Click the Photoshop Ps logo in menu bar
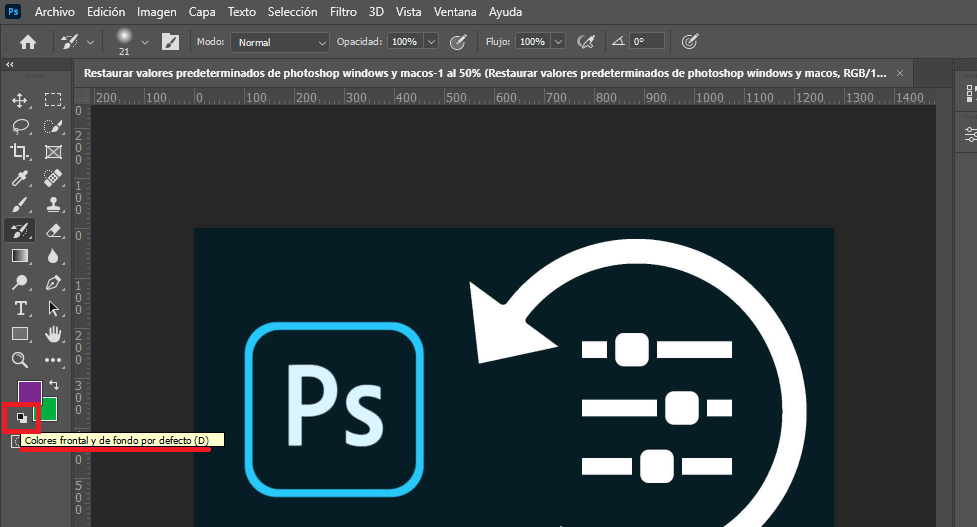The width and height of the screenshot is (977, 527). tap(13, 11)
